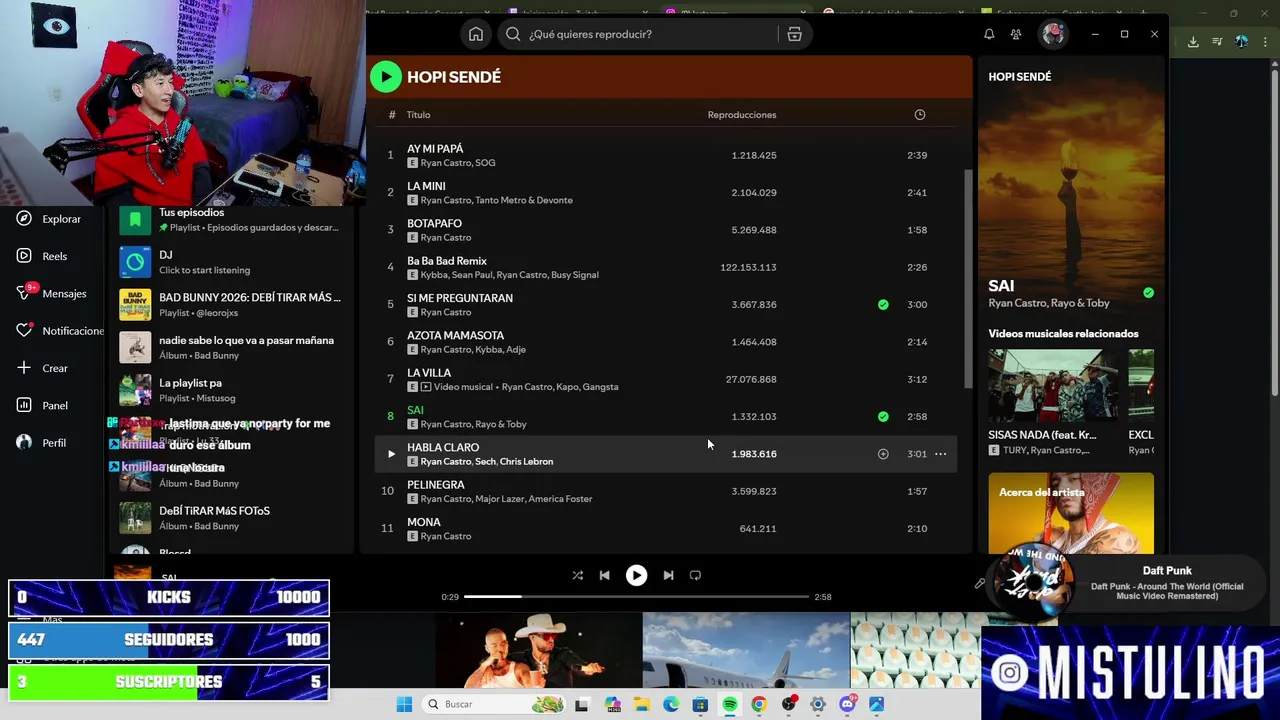Open Windows Start menu
The width and height of the screenshot is (1280, 720).
[x=404, y=704]
